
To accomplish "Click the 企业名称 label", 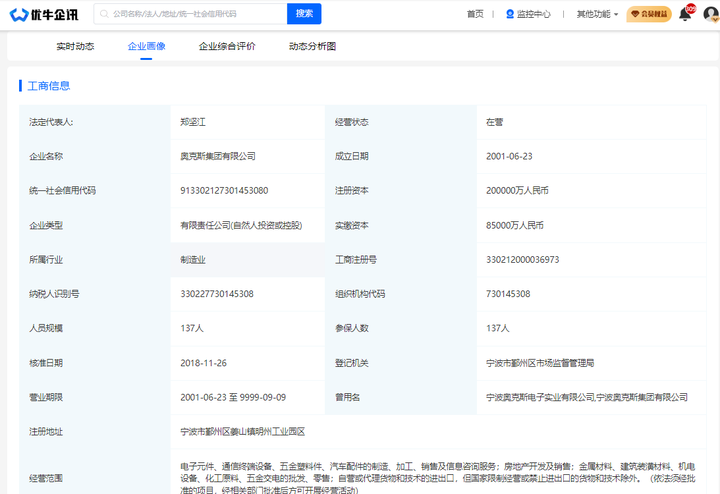I will coord(46,156).
